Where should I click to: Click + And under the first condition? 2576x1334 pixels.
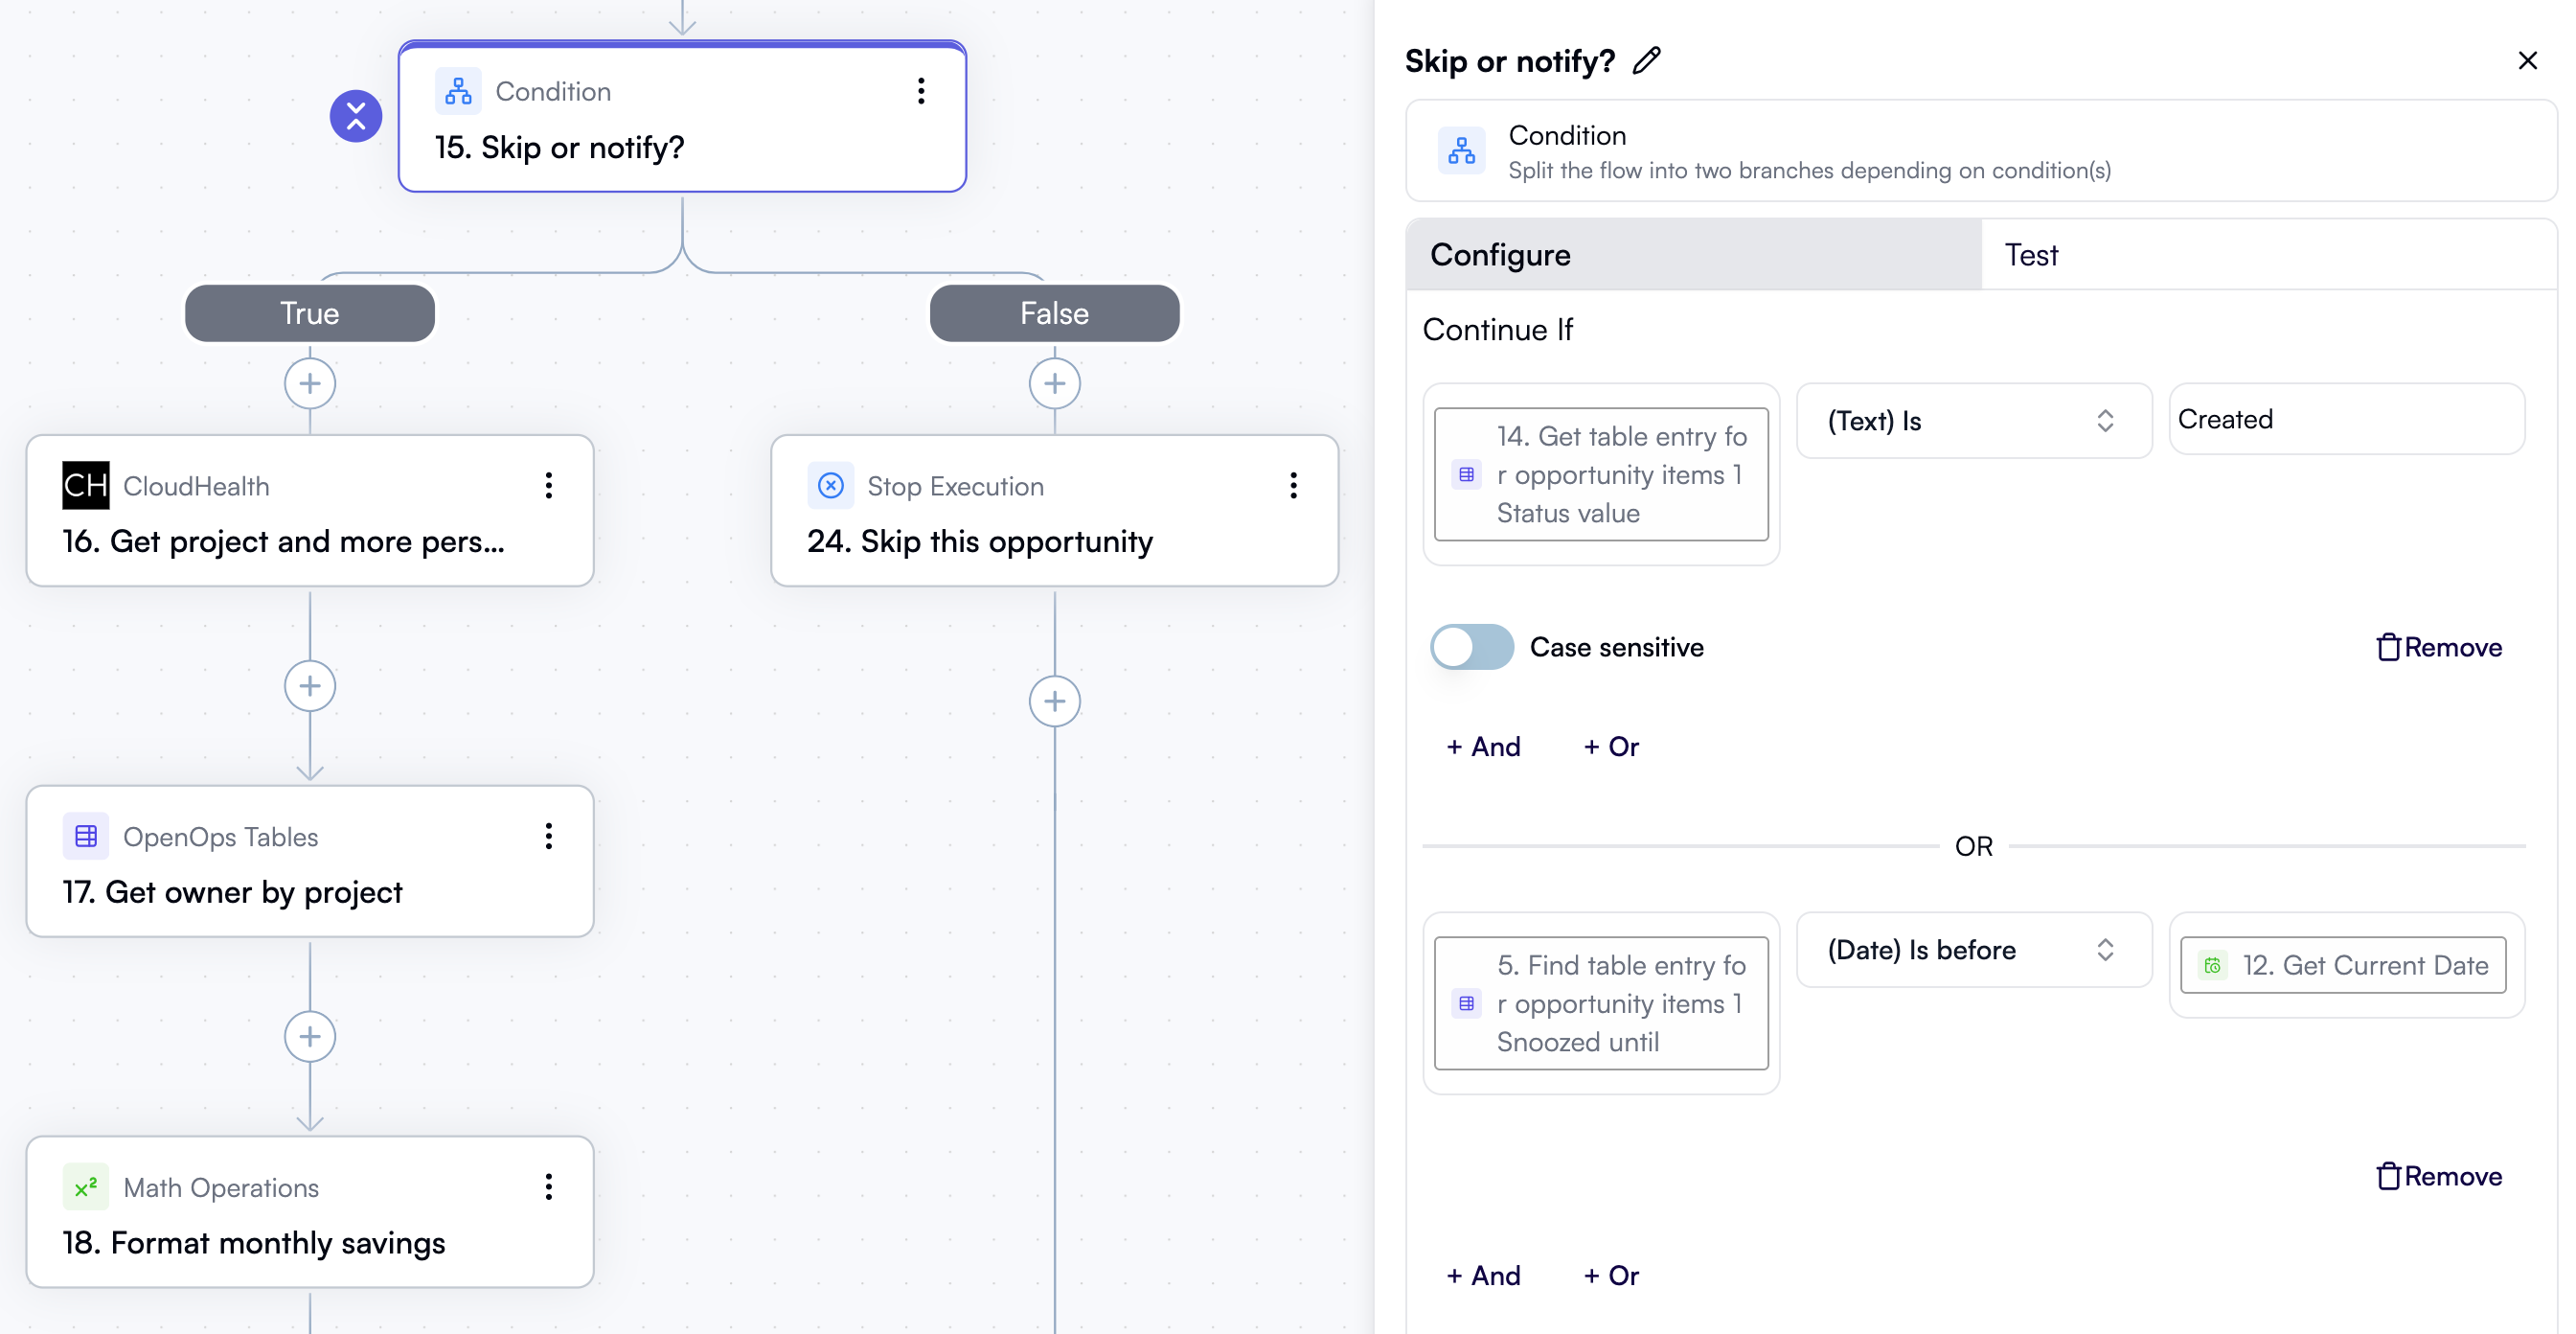(x=1483, y=747)
